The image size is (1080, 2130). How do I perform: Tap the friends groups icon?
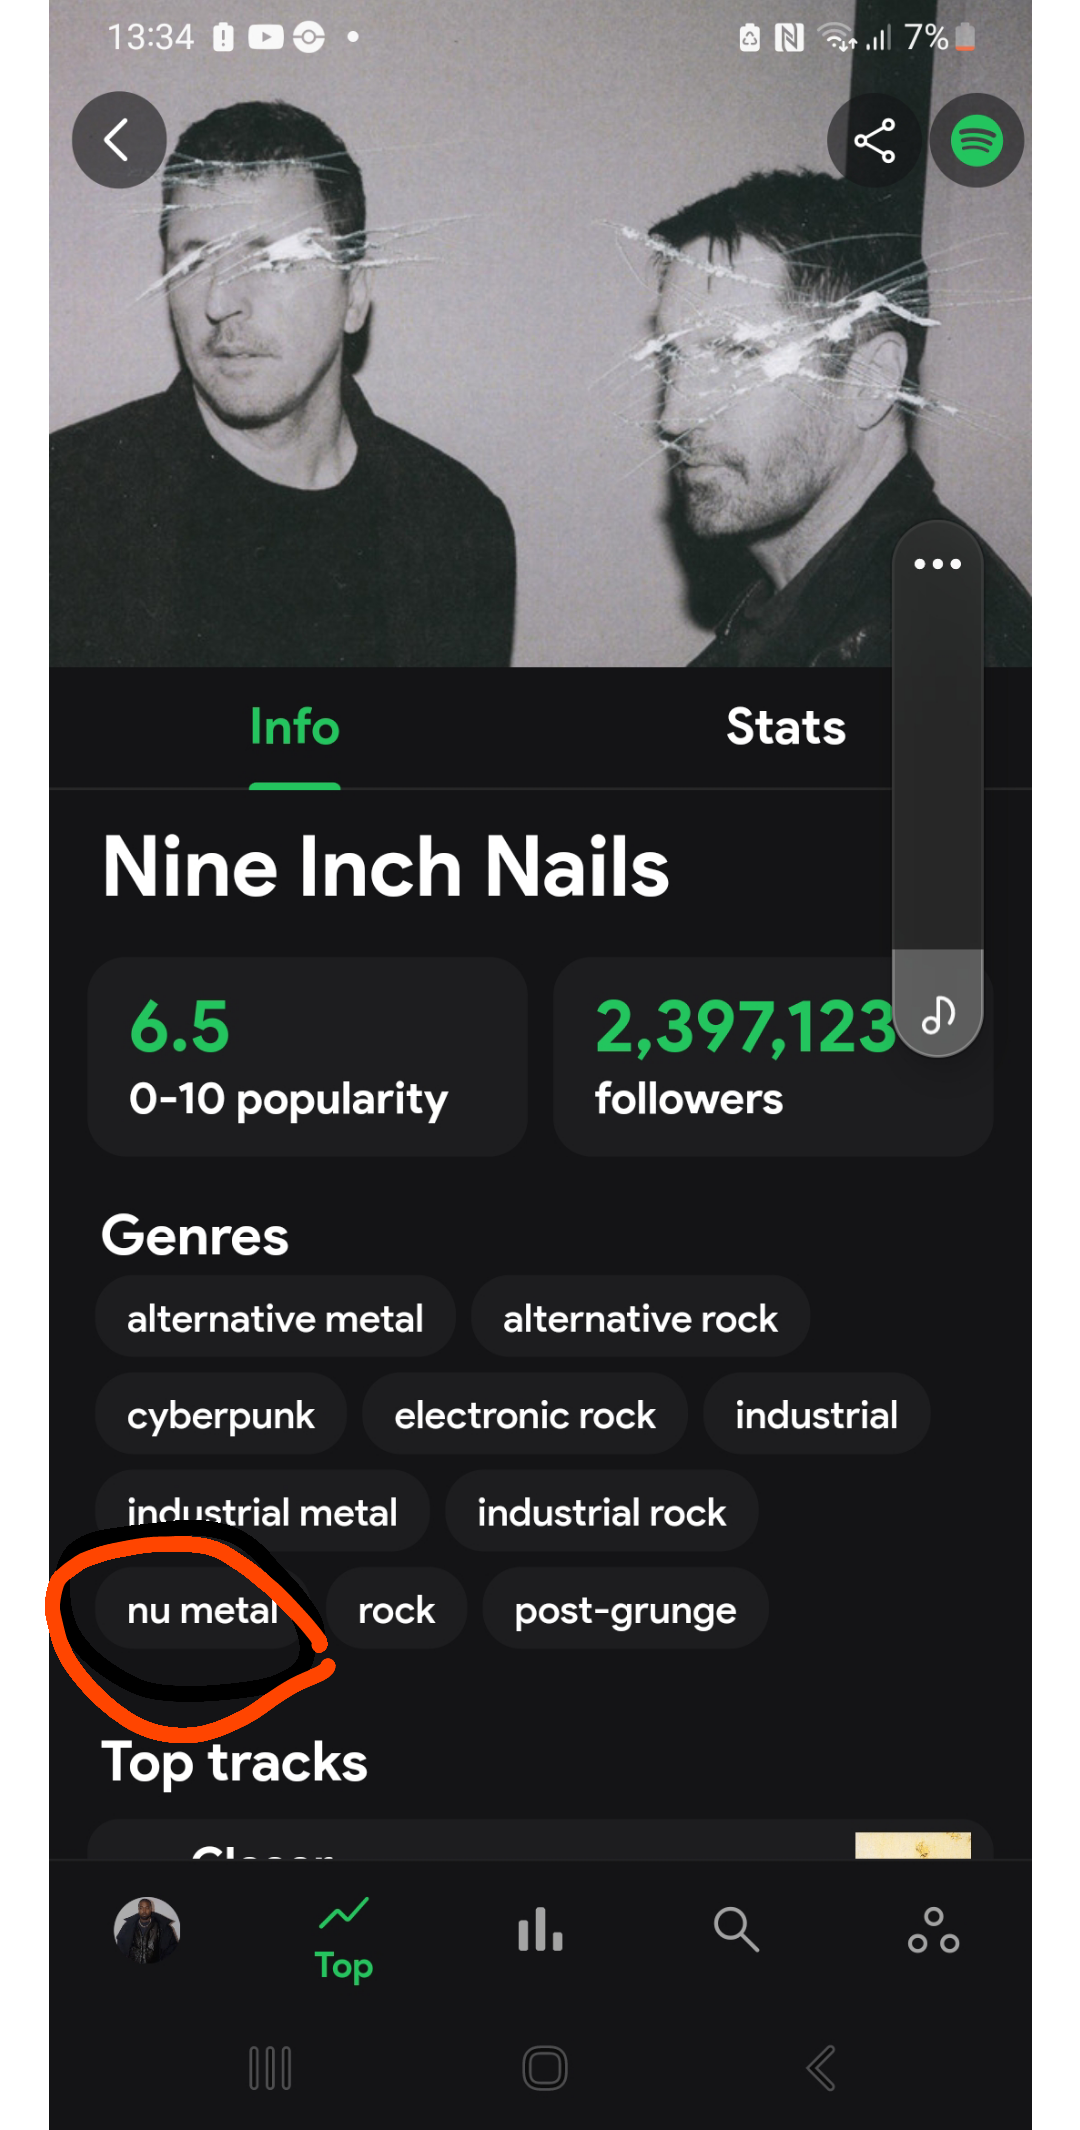pos(932,1930)
